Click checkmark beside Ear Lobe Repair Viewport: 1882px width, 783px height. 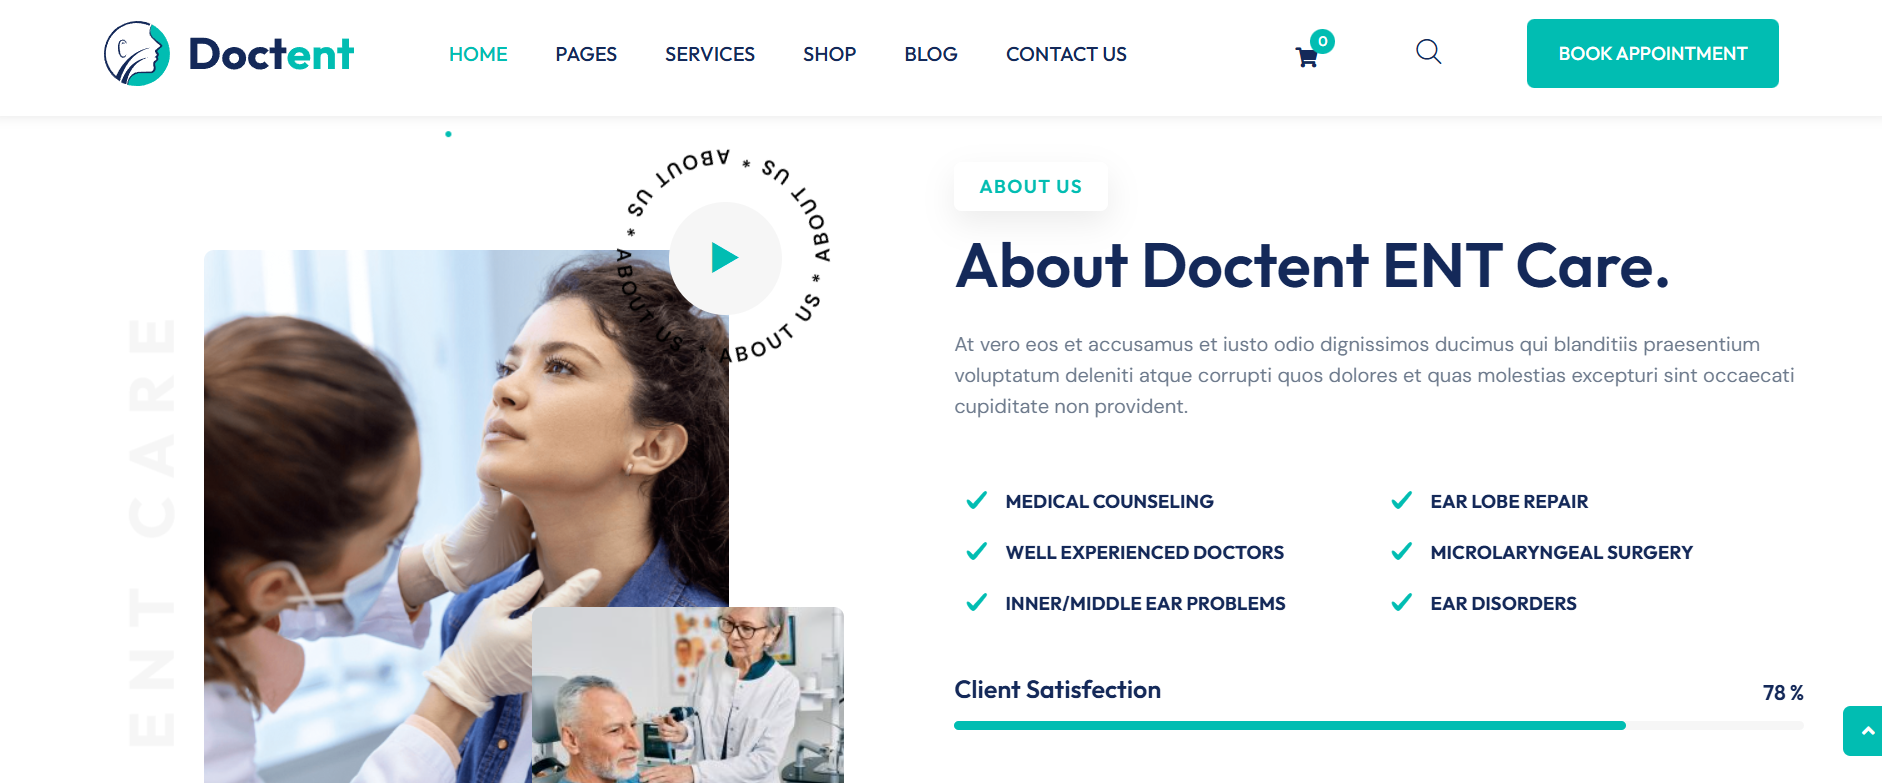coord(1402,501)
